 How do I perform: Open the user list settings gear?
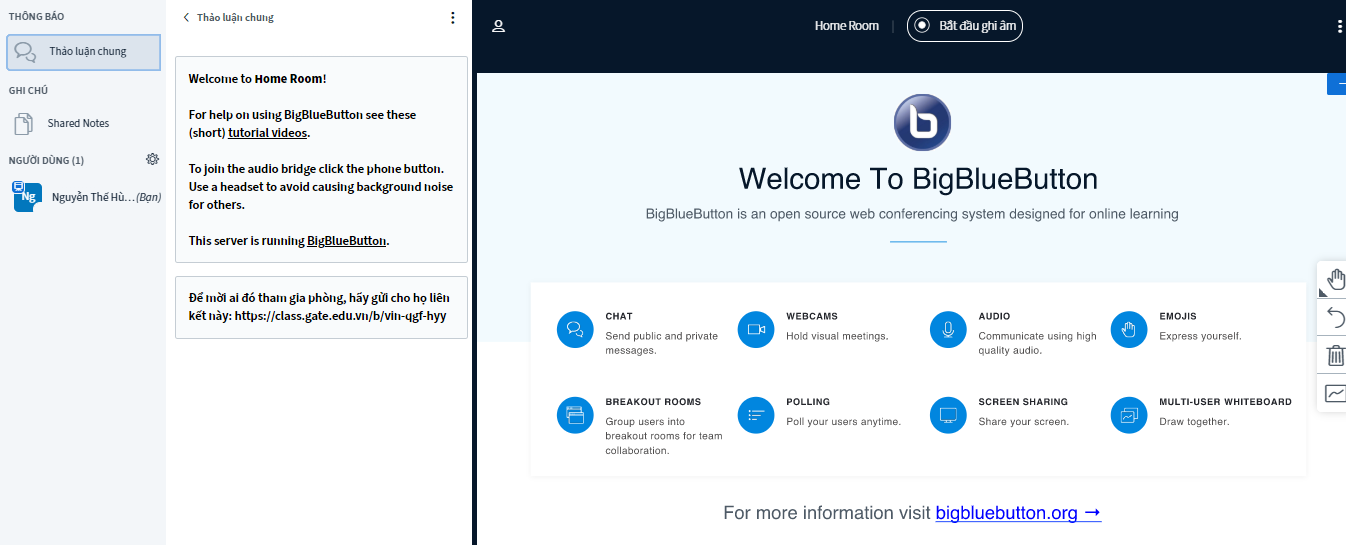pyautogui.click(x=152, y=159)
